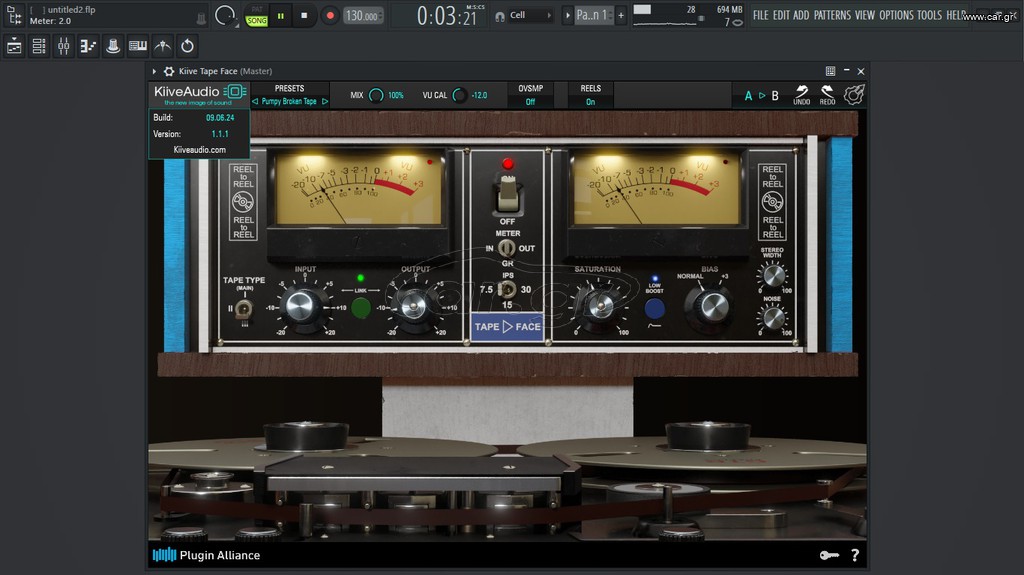
Task: Click the SATURATION knob
Action: pos(600,305)
